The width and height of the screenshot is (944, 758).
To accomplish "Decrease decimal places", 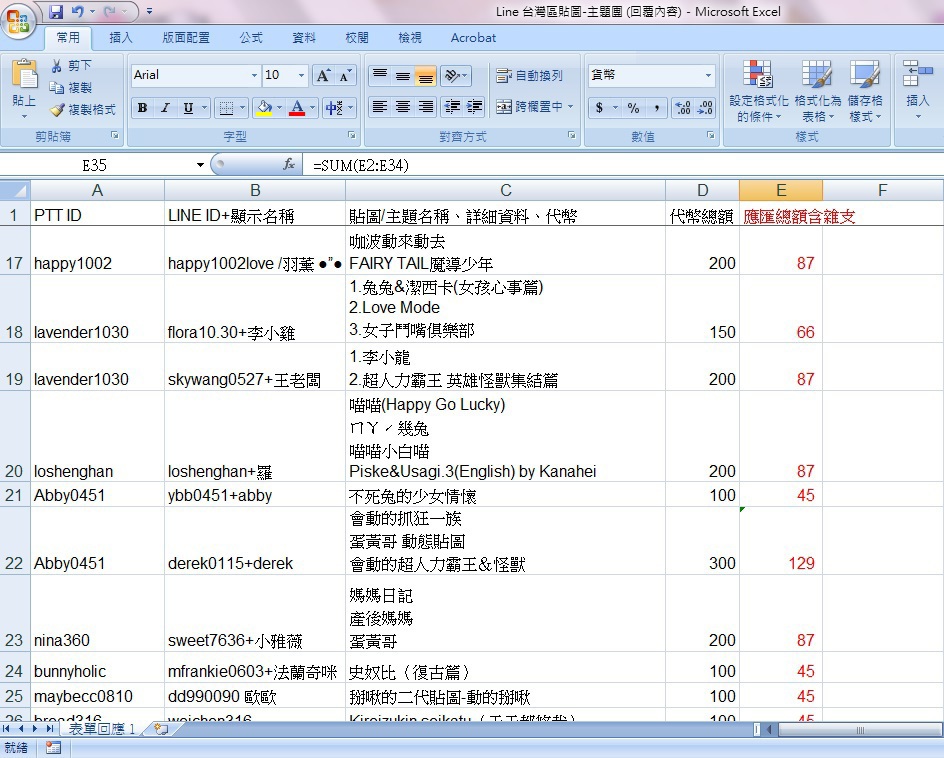I will pos(704,108).
